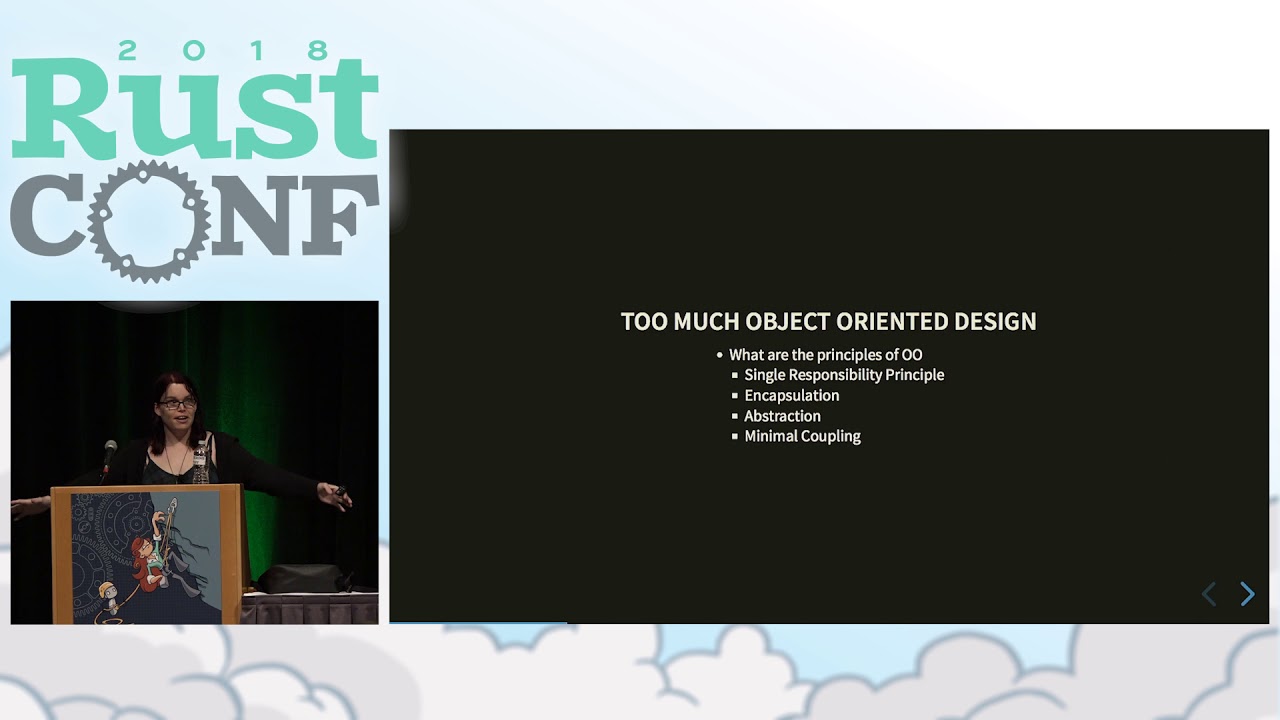The width and height of the screenshot is (1280, 720).
Task: Click 'Single Responsibility Principle' bullet
Action: [x=844, y=375]
